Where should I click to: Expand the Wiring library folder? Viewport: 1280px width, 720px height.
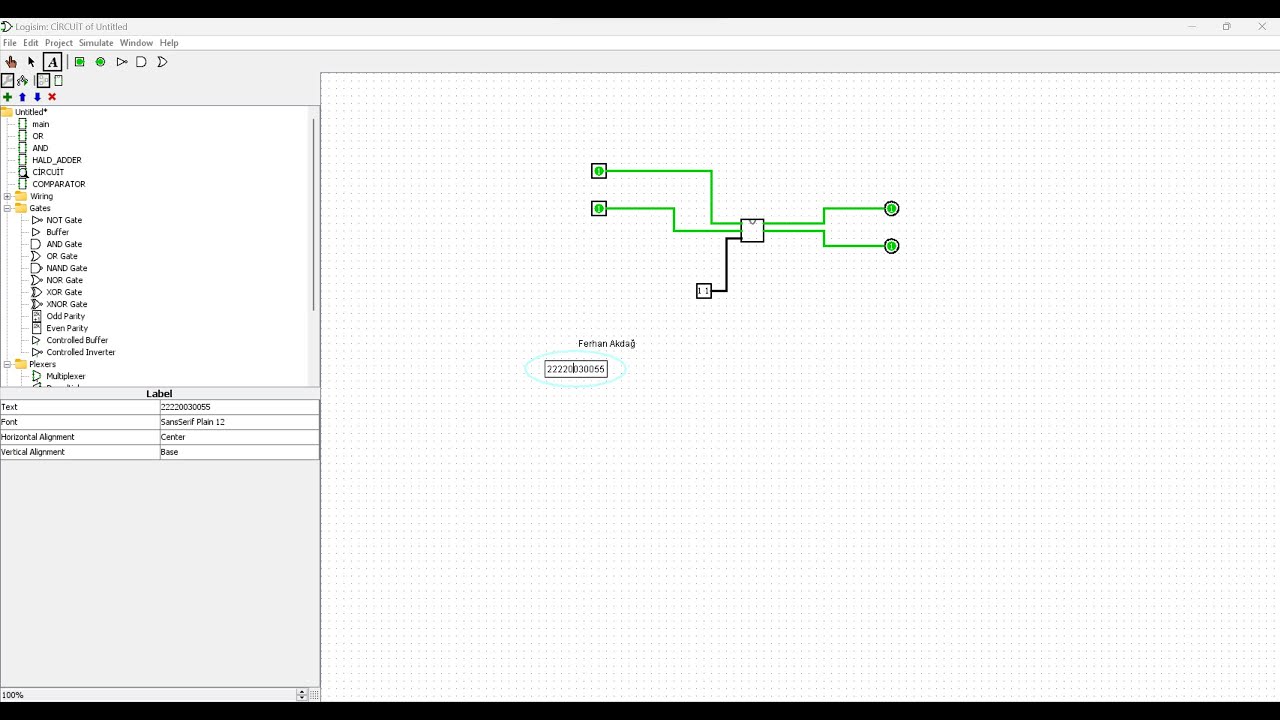pyautogui.click(x=7, y=196)
